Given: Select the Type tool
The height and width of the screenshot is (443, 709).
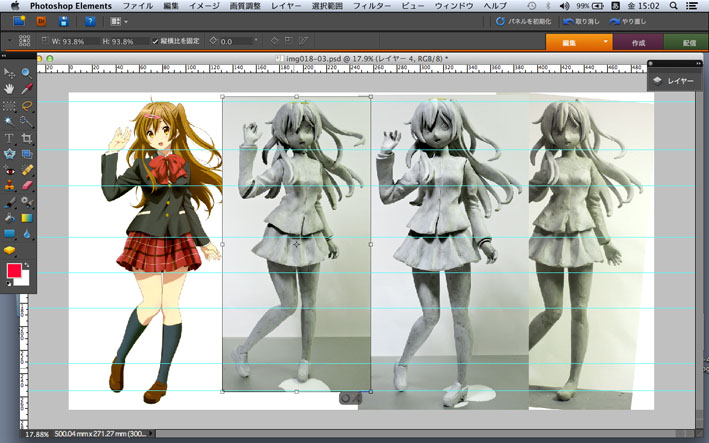Looking at the screenshot, I should (x=9, y=138).
